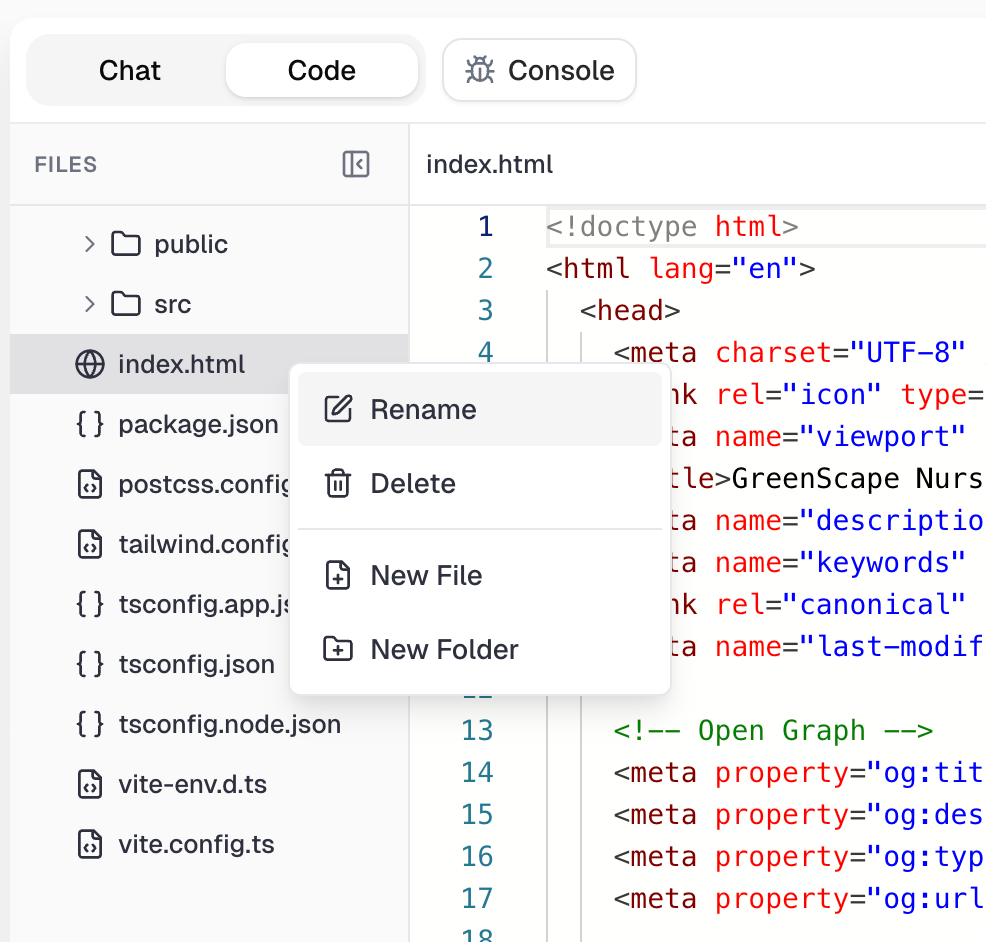This screenshot has height=942, width=986.
Task: Click the og:tit meta property line
Action: (799, 773)
